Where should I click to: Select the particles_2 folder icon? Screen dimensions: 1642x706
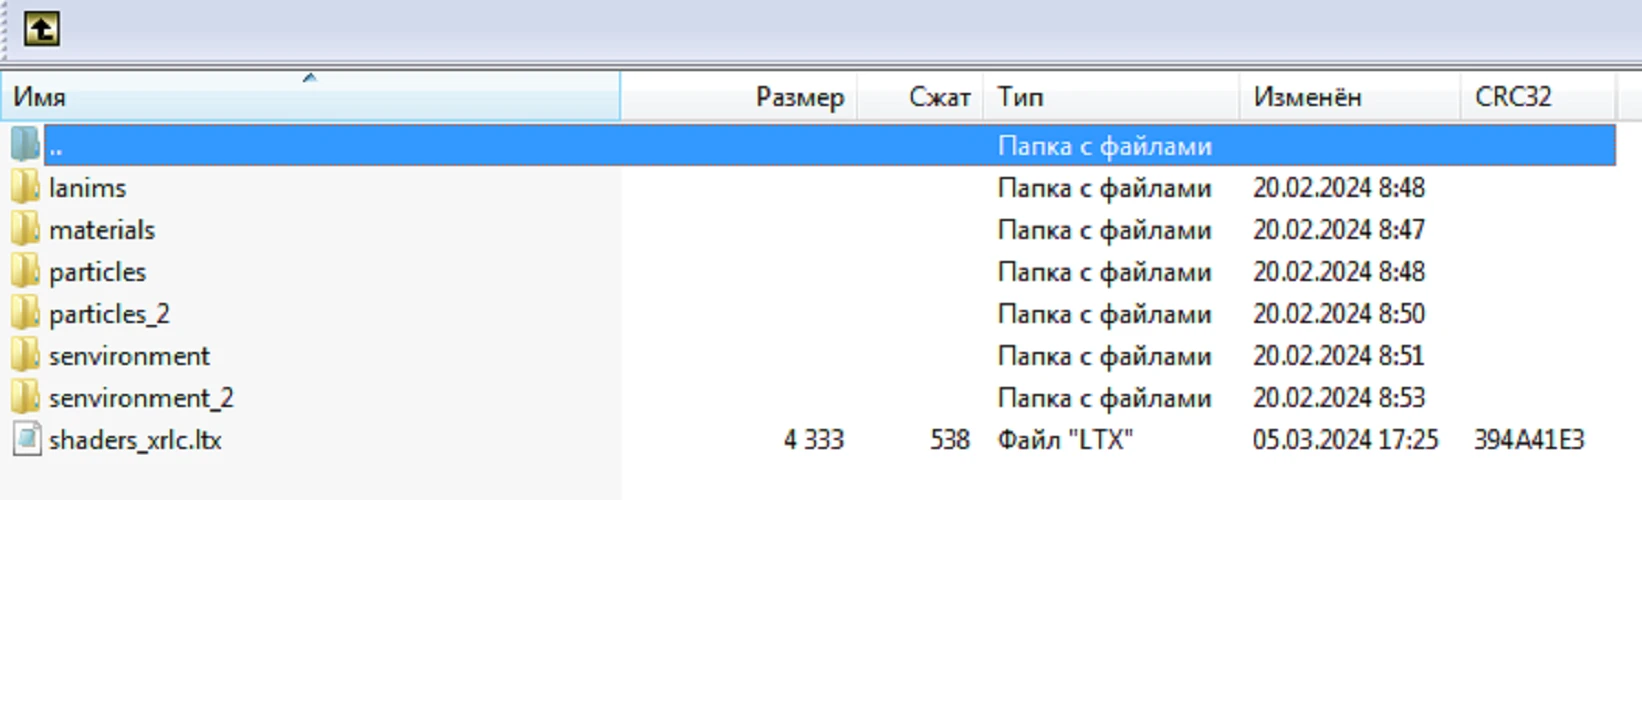tap(26, 314)
